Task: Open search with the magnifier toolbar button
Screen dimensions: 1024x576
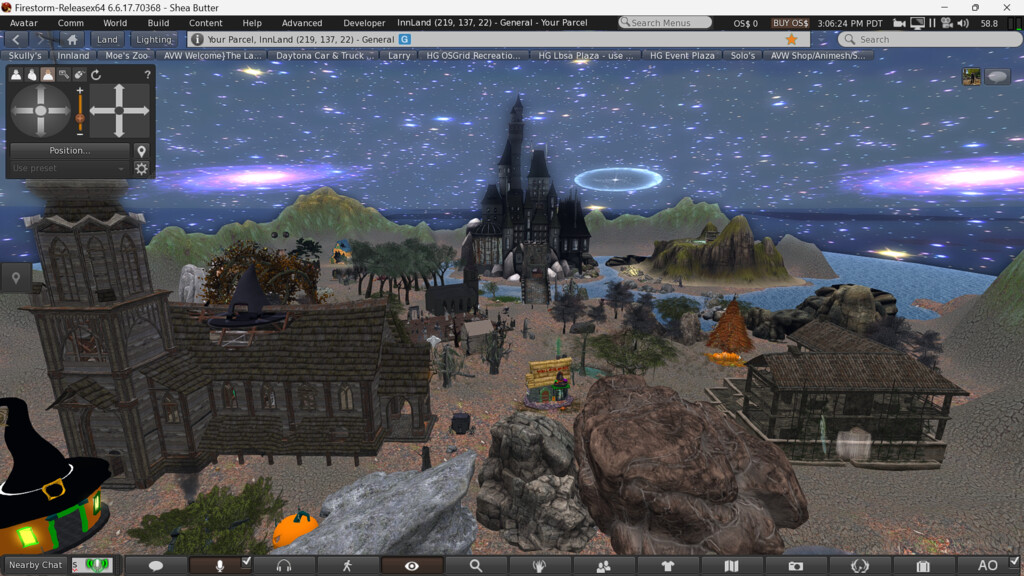Action: 475,566
